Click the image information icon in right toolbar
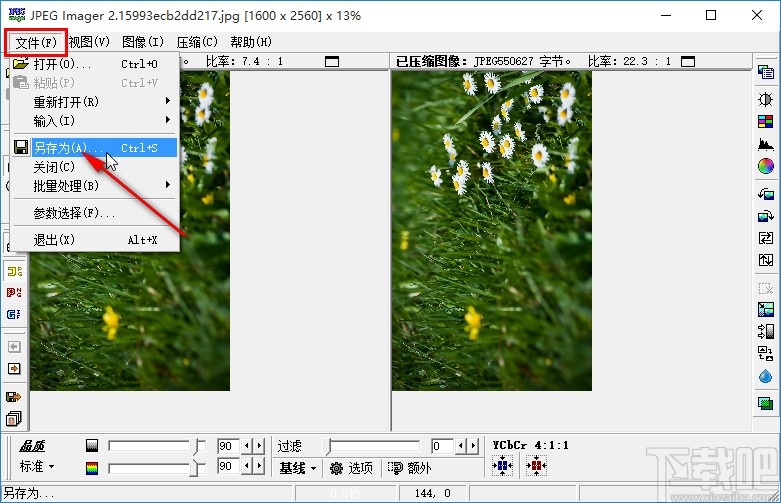The width and height of the screenshot is (781, 503). tap(766, 73)
